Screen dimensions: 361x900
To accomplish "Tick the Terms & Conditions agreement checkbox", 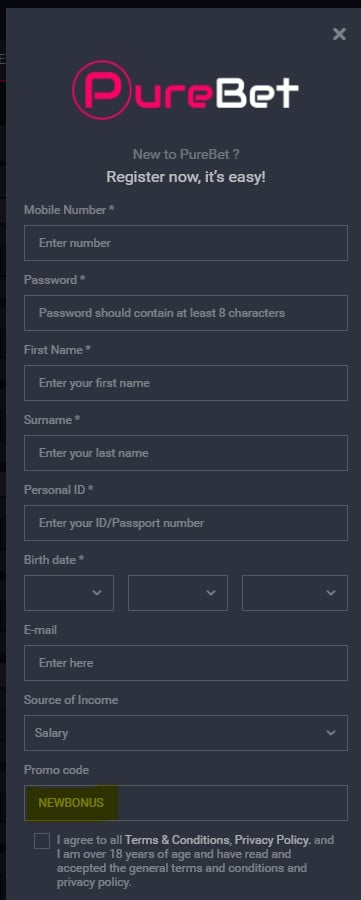I will (42, 841).
